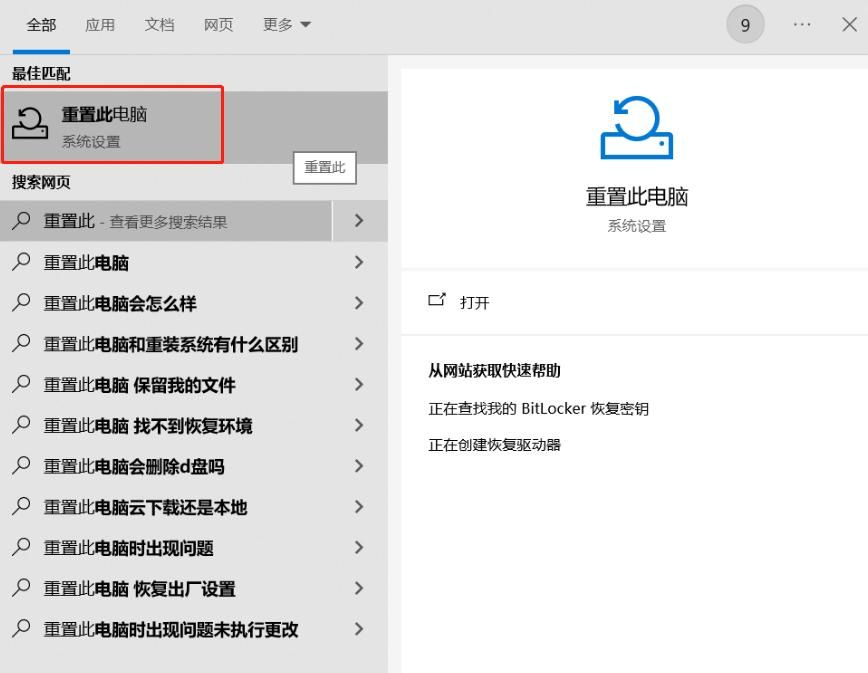Click the large reset icon in preview panel
The height and width of the screenshot is (673, 868).
[x=636, y=128]
